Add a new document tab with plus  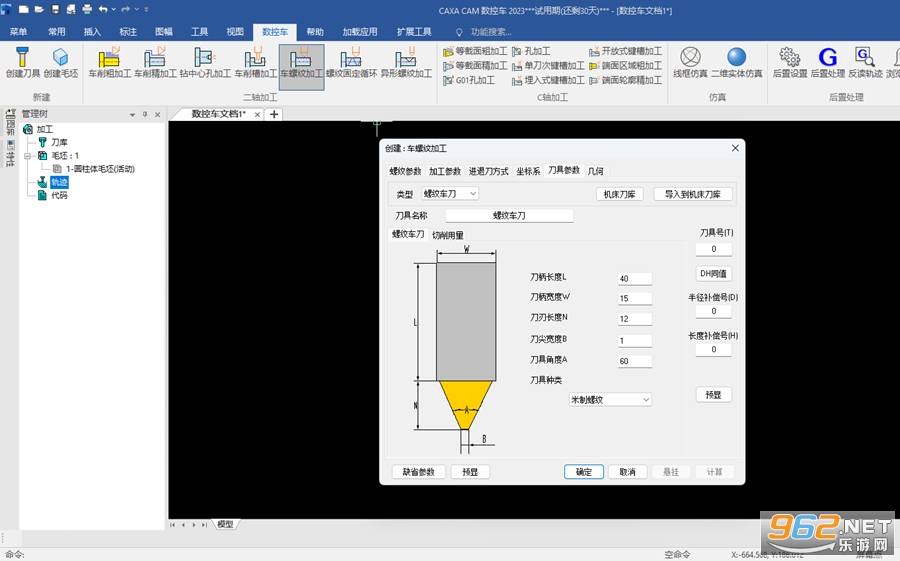[274, 114]
